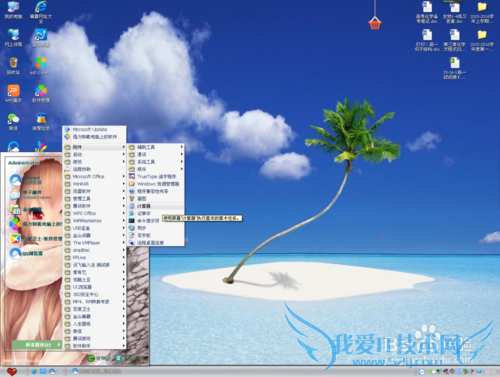Viewport: 500px width, 377px height.
Task: Launch the WPS演示 desktop shortcut
Action: [13, 93]
